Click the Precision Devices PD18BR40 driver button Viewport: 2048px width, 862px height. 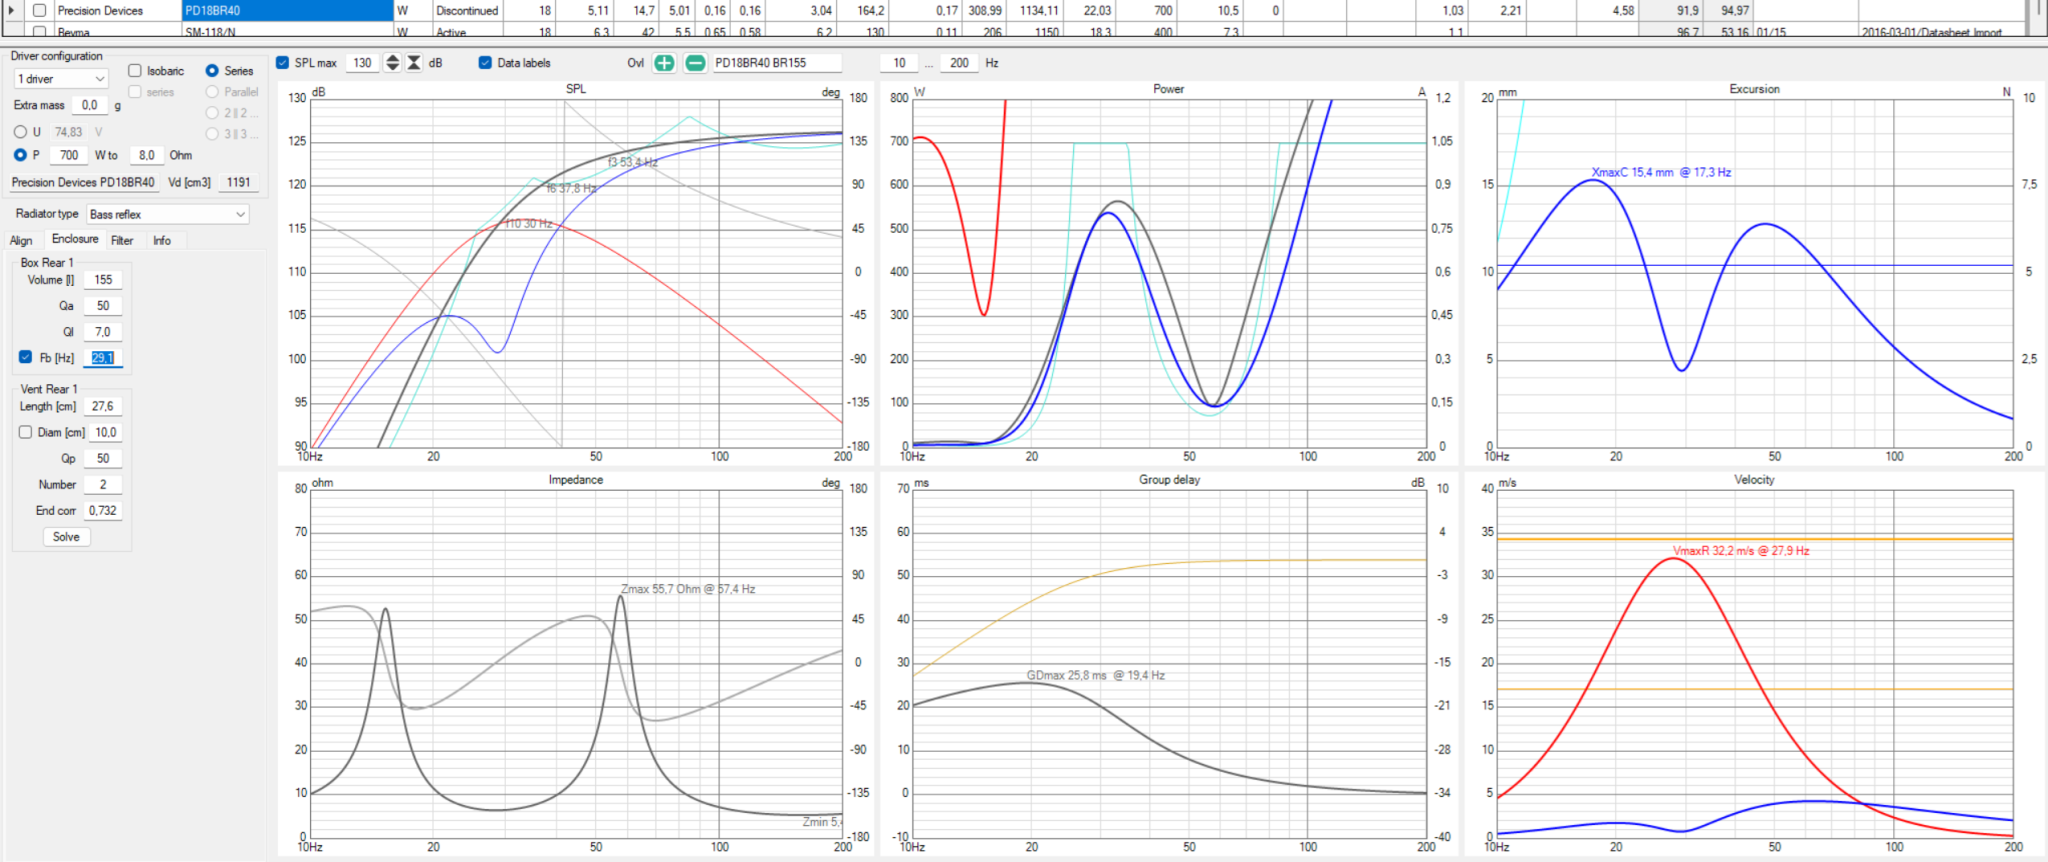tap(83, 182)
